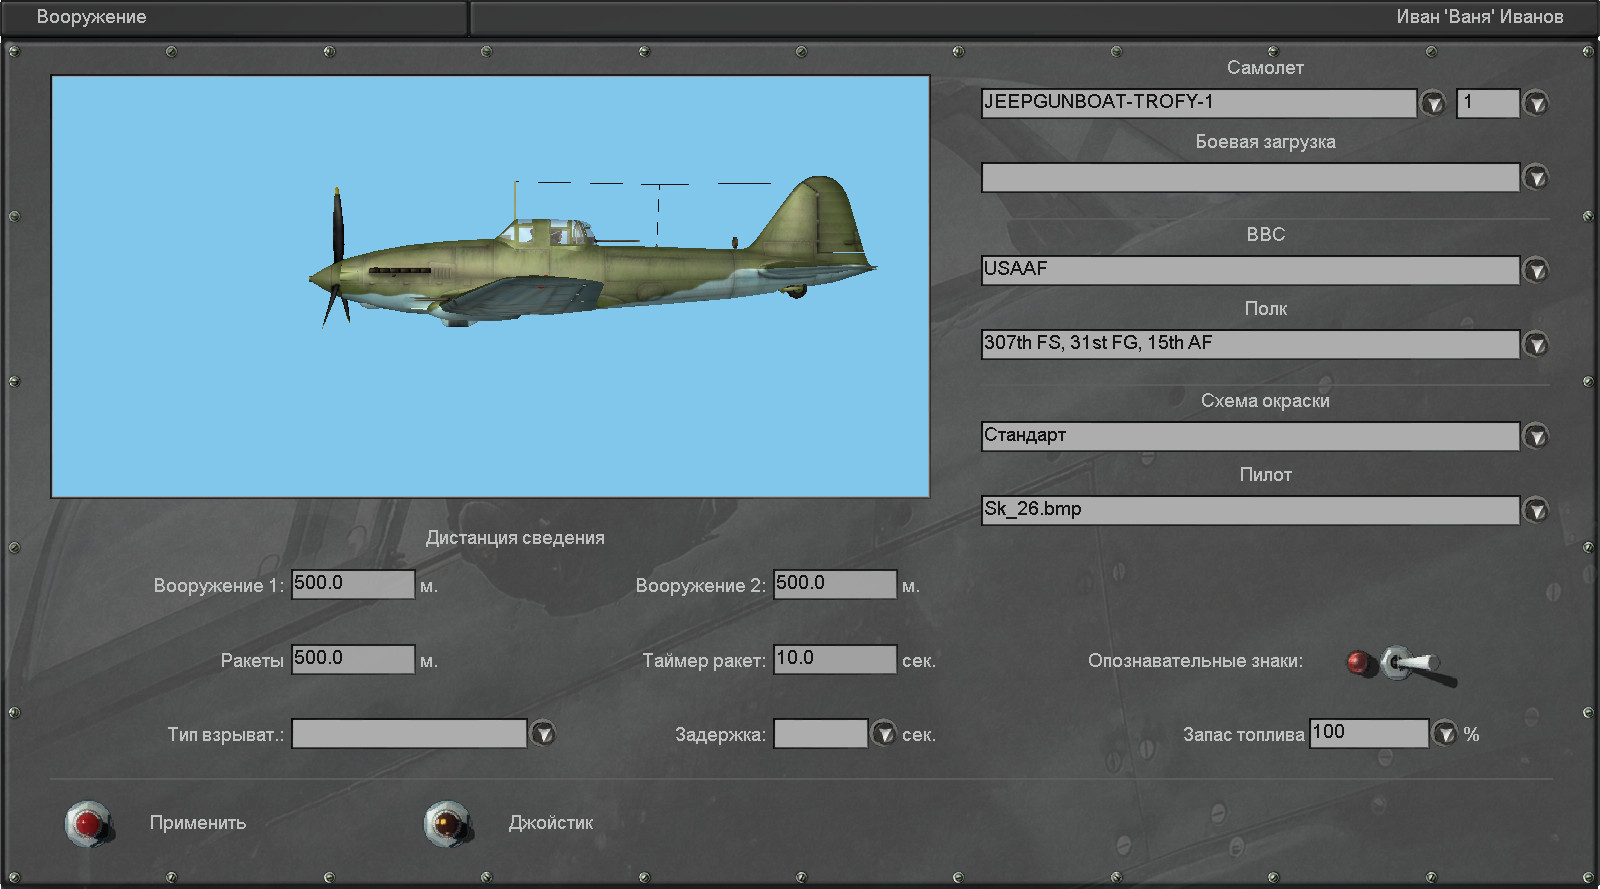Click the Джойстик text label
Screen dimensions: 1600x889
pos(551,823)
